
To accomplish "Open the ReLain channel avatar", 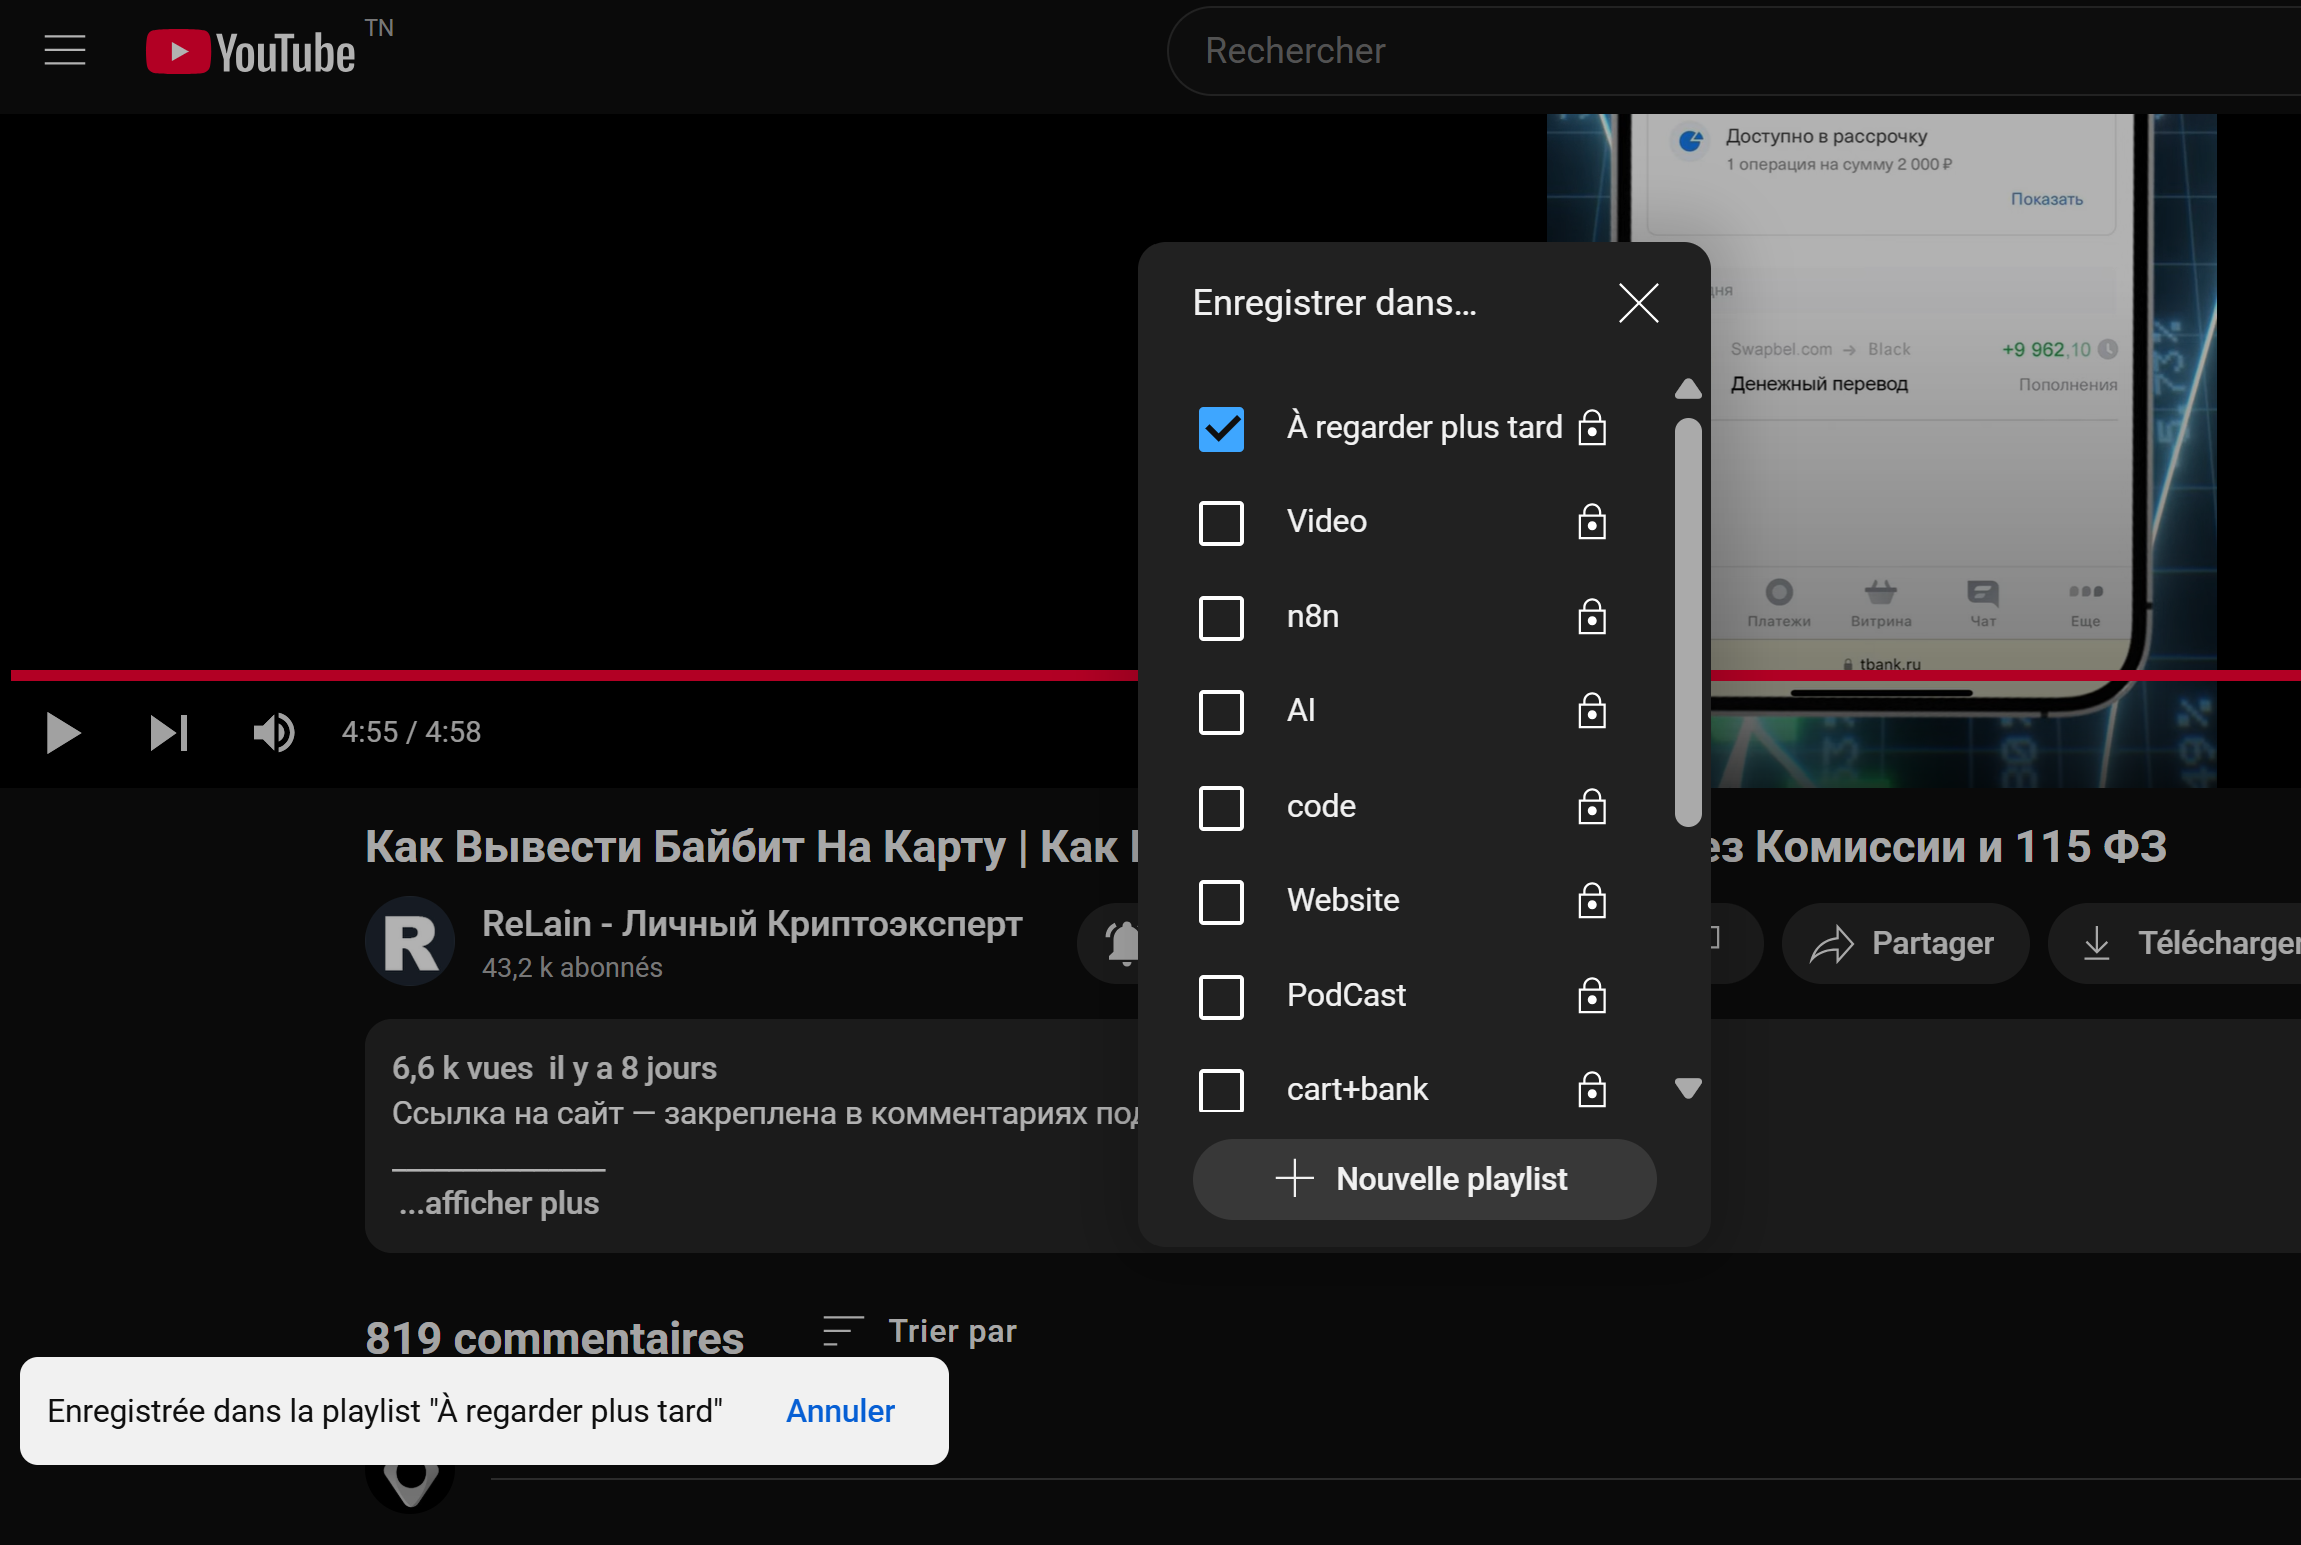I will 410,942.
